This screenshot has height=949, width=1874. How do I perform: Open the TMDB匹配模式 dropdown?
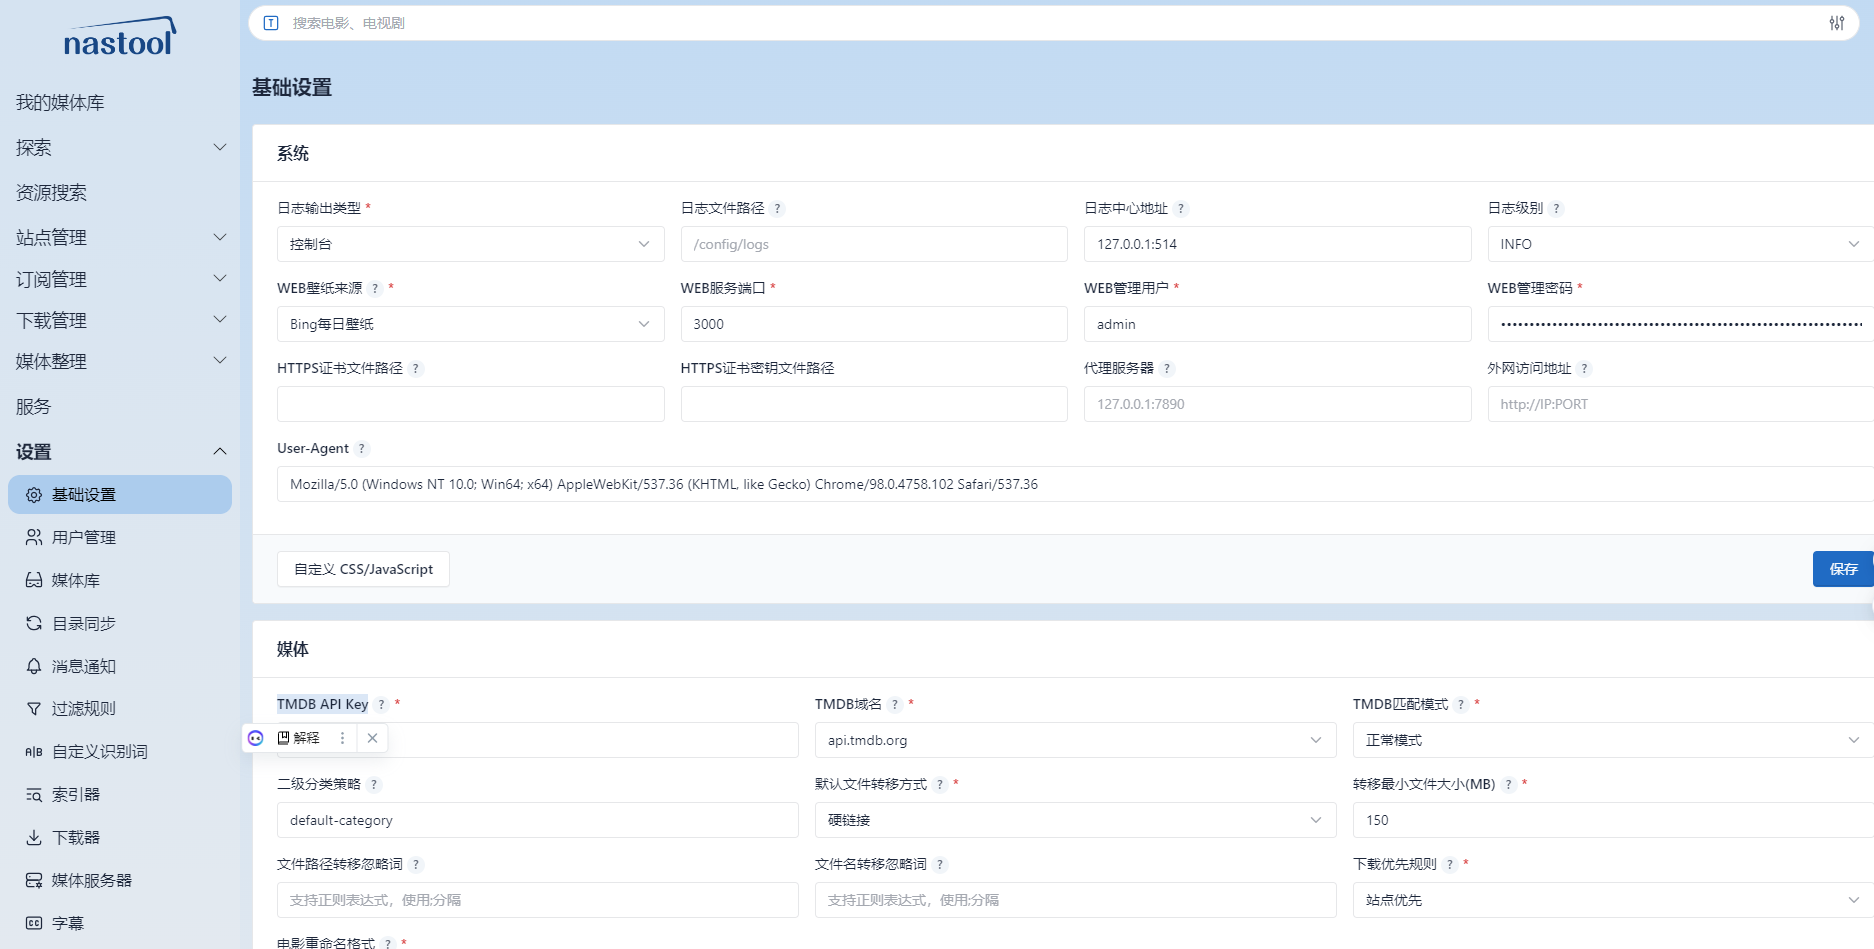[1613, 740]
